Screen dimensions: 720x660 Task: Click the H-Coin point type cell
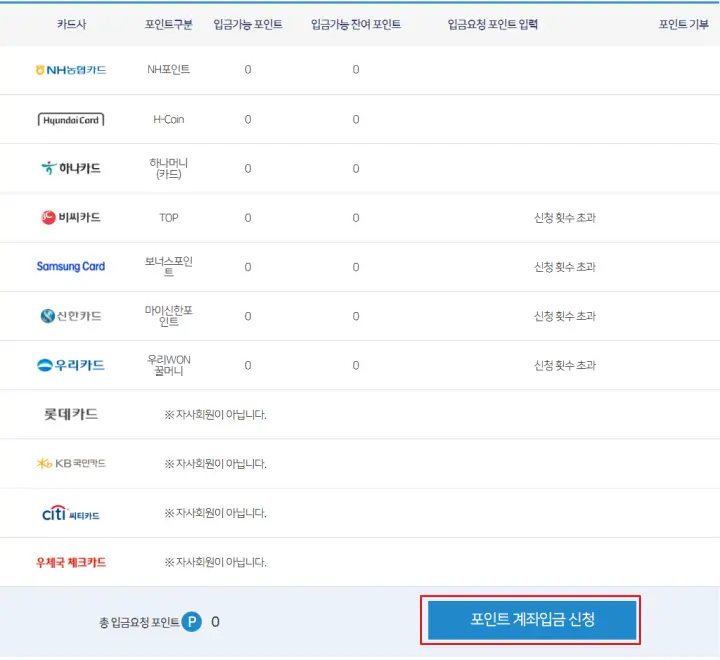169,119
